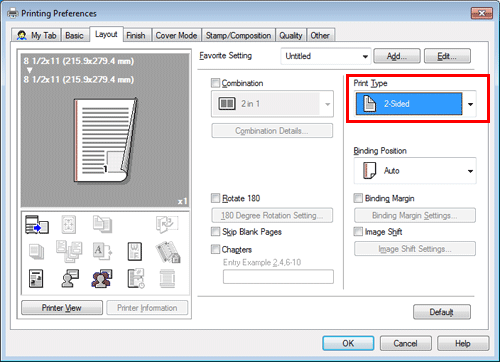
Task: Open the Stamp/Composition tab
Action: point(238,35)
